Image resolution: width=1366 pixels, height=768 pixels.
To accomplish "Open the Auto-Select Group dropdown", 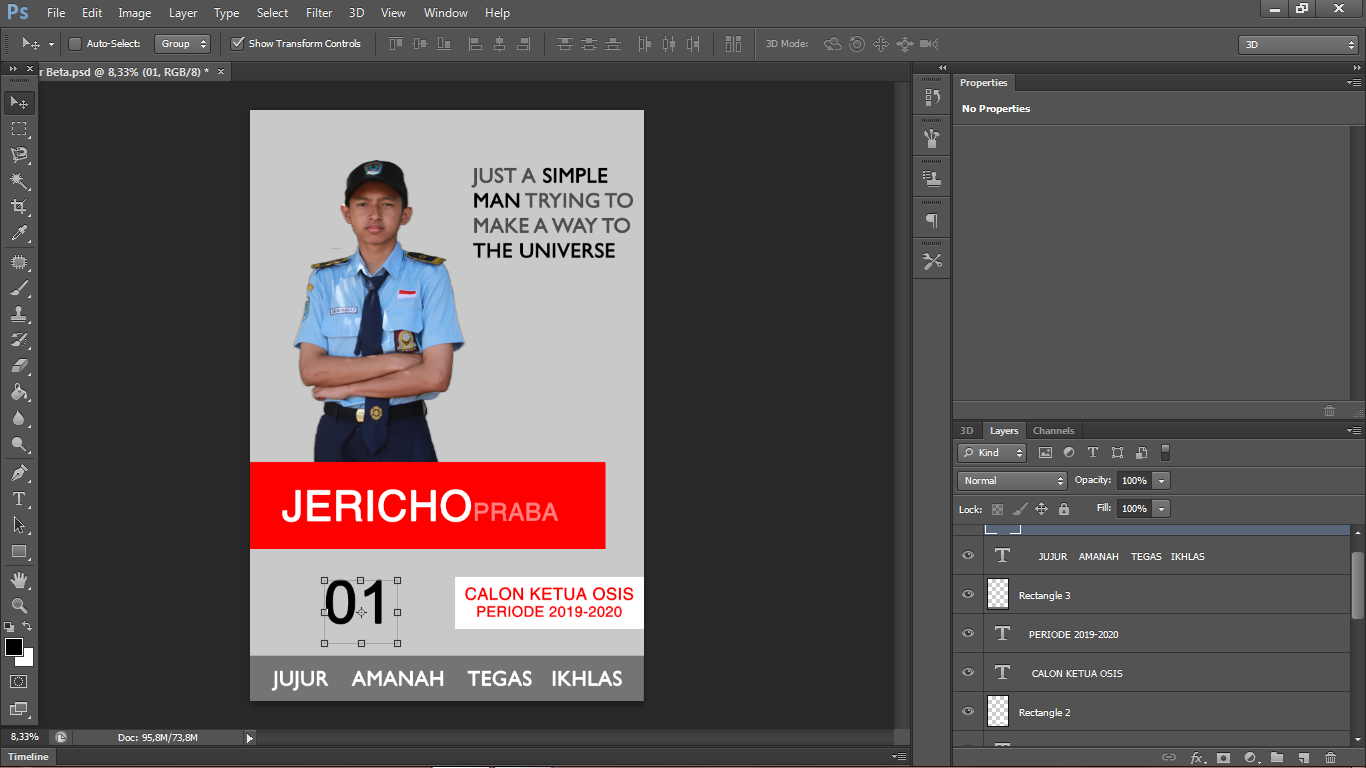I will [x=184, y=44].
